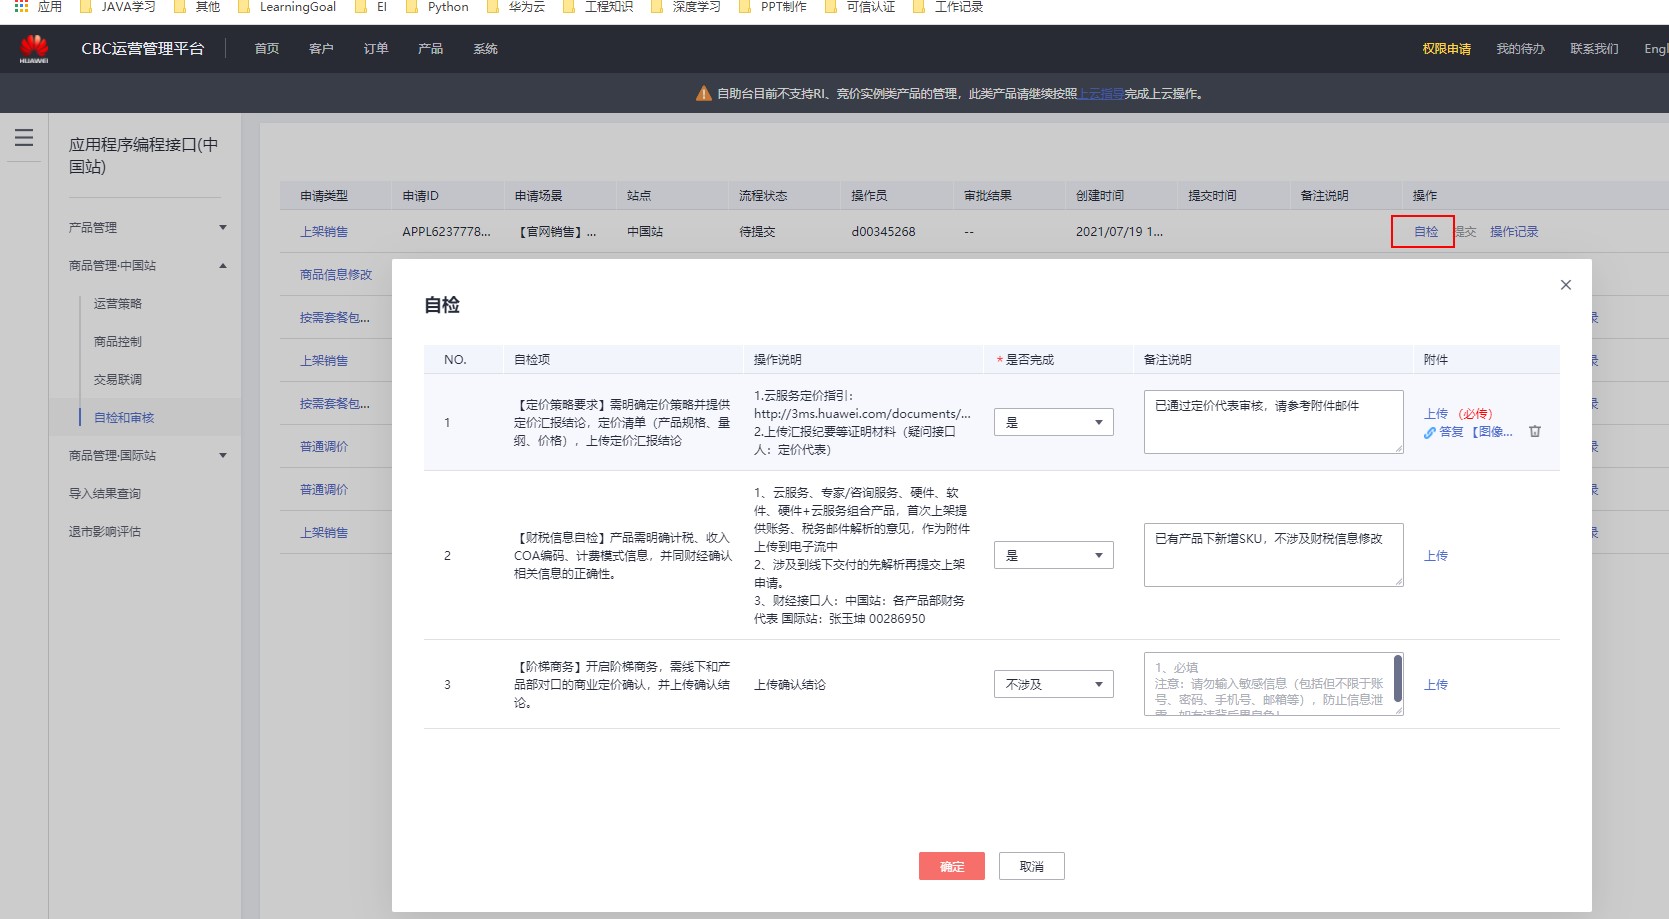
Task: Open the 答复【图像... attachment link
Action: point(1476,432)
